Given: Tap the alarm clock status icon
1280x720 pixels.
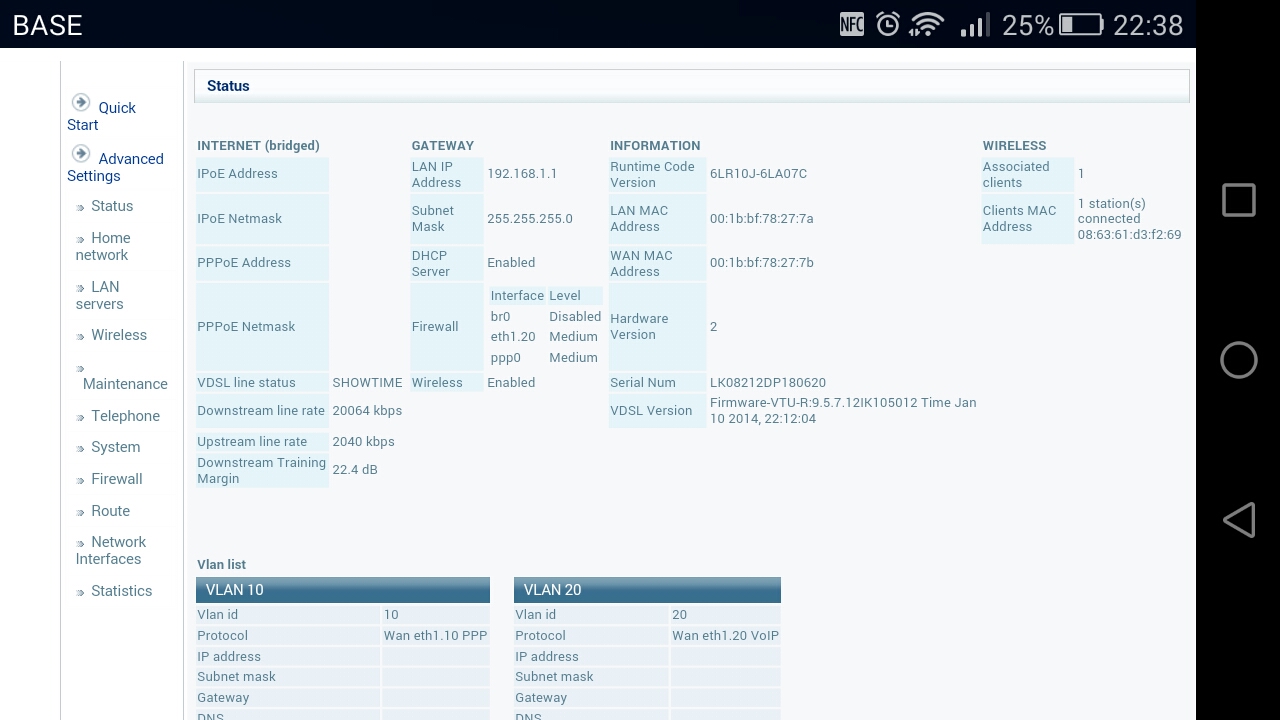Looking at the screenshot, I should point(887,25).
